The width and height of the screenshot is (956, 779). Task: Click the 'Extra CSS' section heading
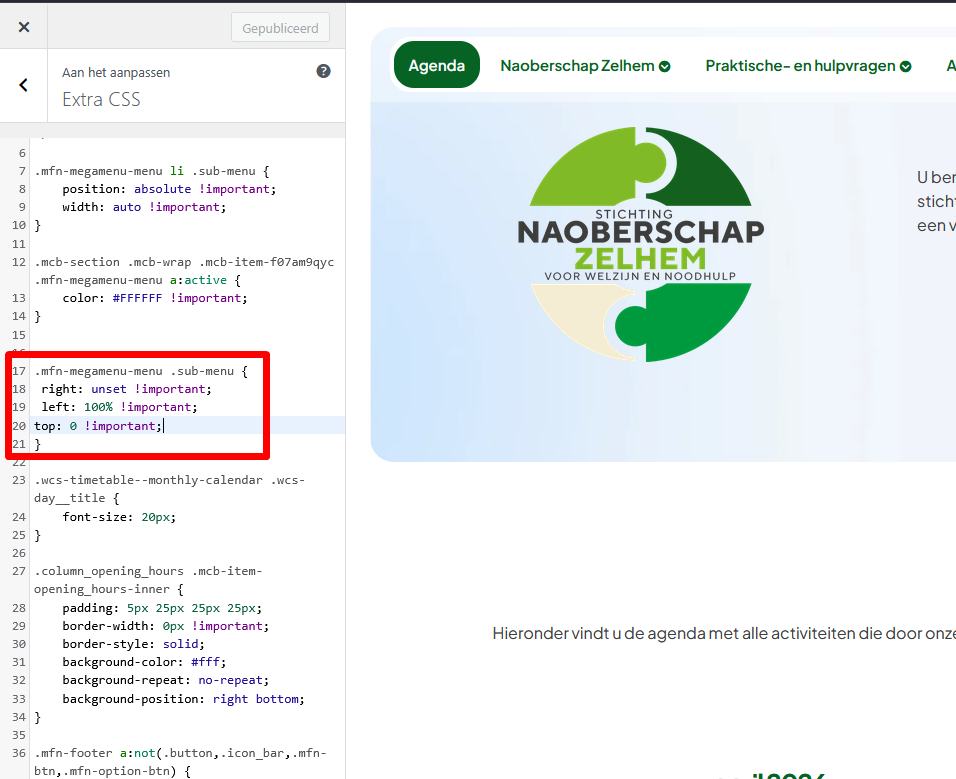pyautogui.click(x=101, y=99)
